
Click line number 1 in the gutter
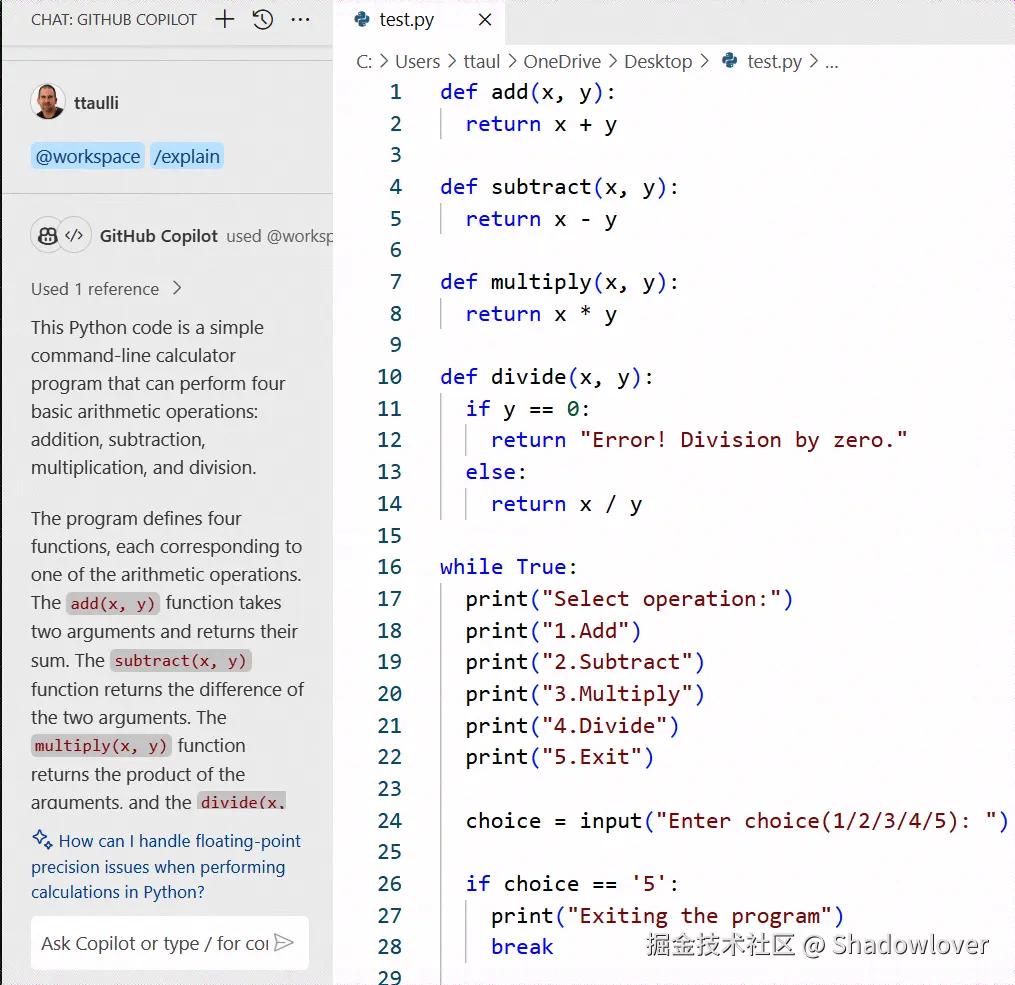pyautogui.click(x=396, y=92)
